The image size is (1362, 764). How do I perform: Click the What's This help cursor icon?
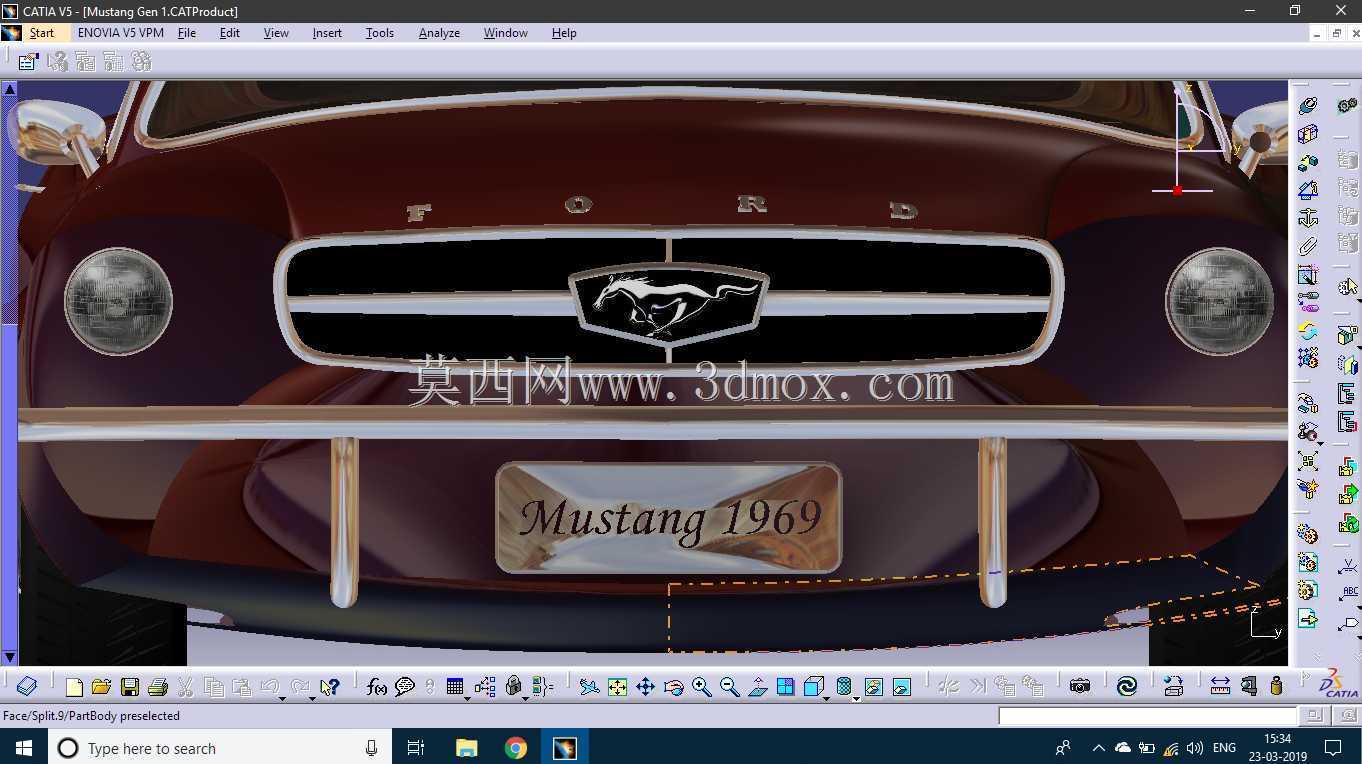pos(330,687)
